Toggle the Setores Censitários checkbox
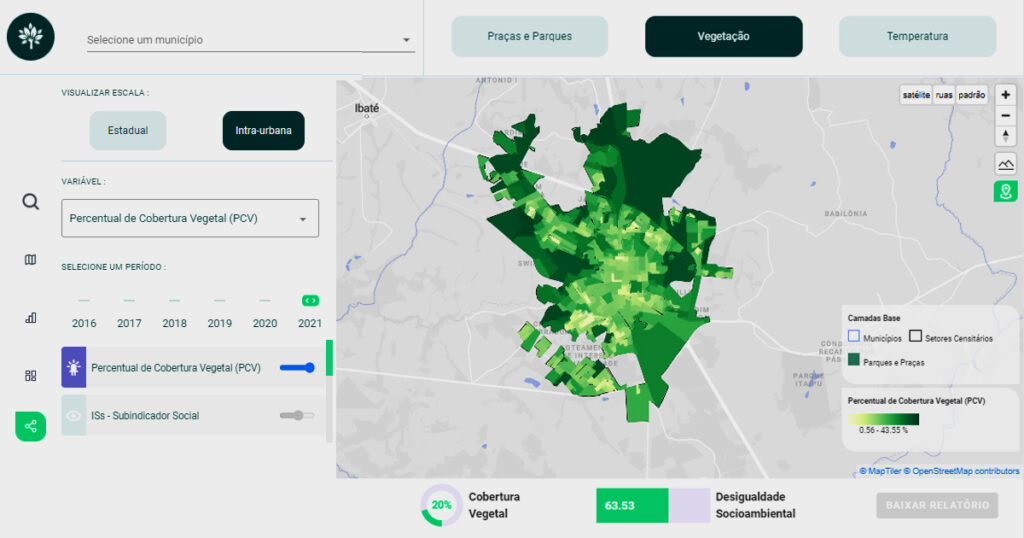Image resolution: width=1024 pixels, height=538 pixels. [916, 336]
